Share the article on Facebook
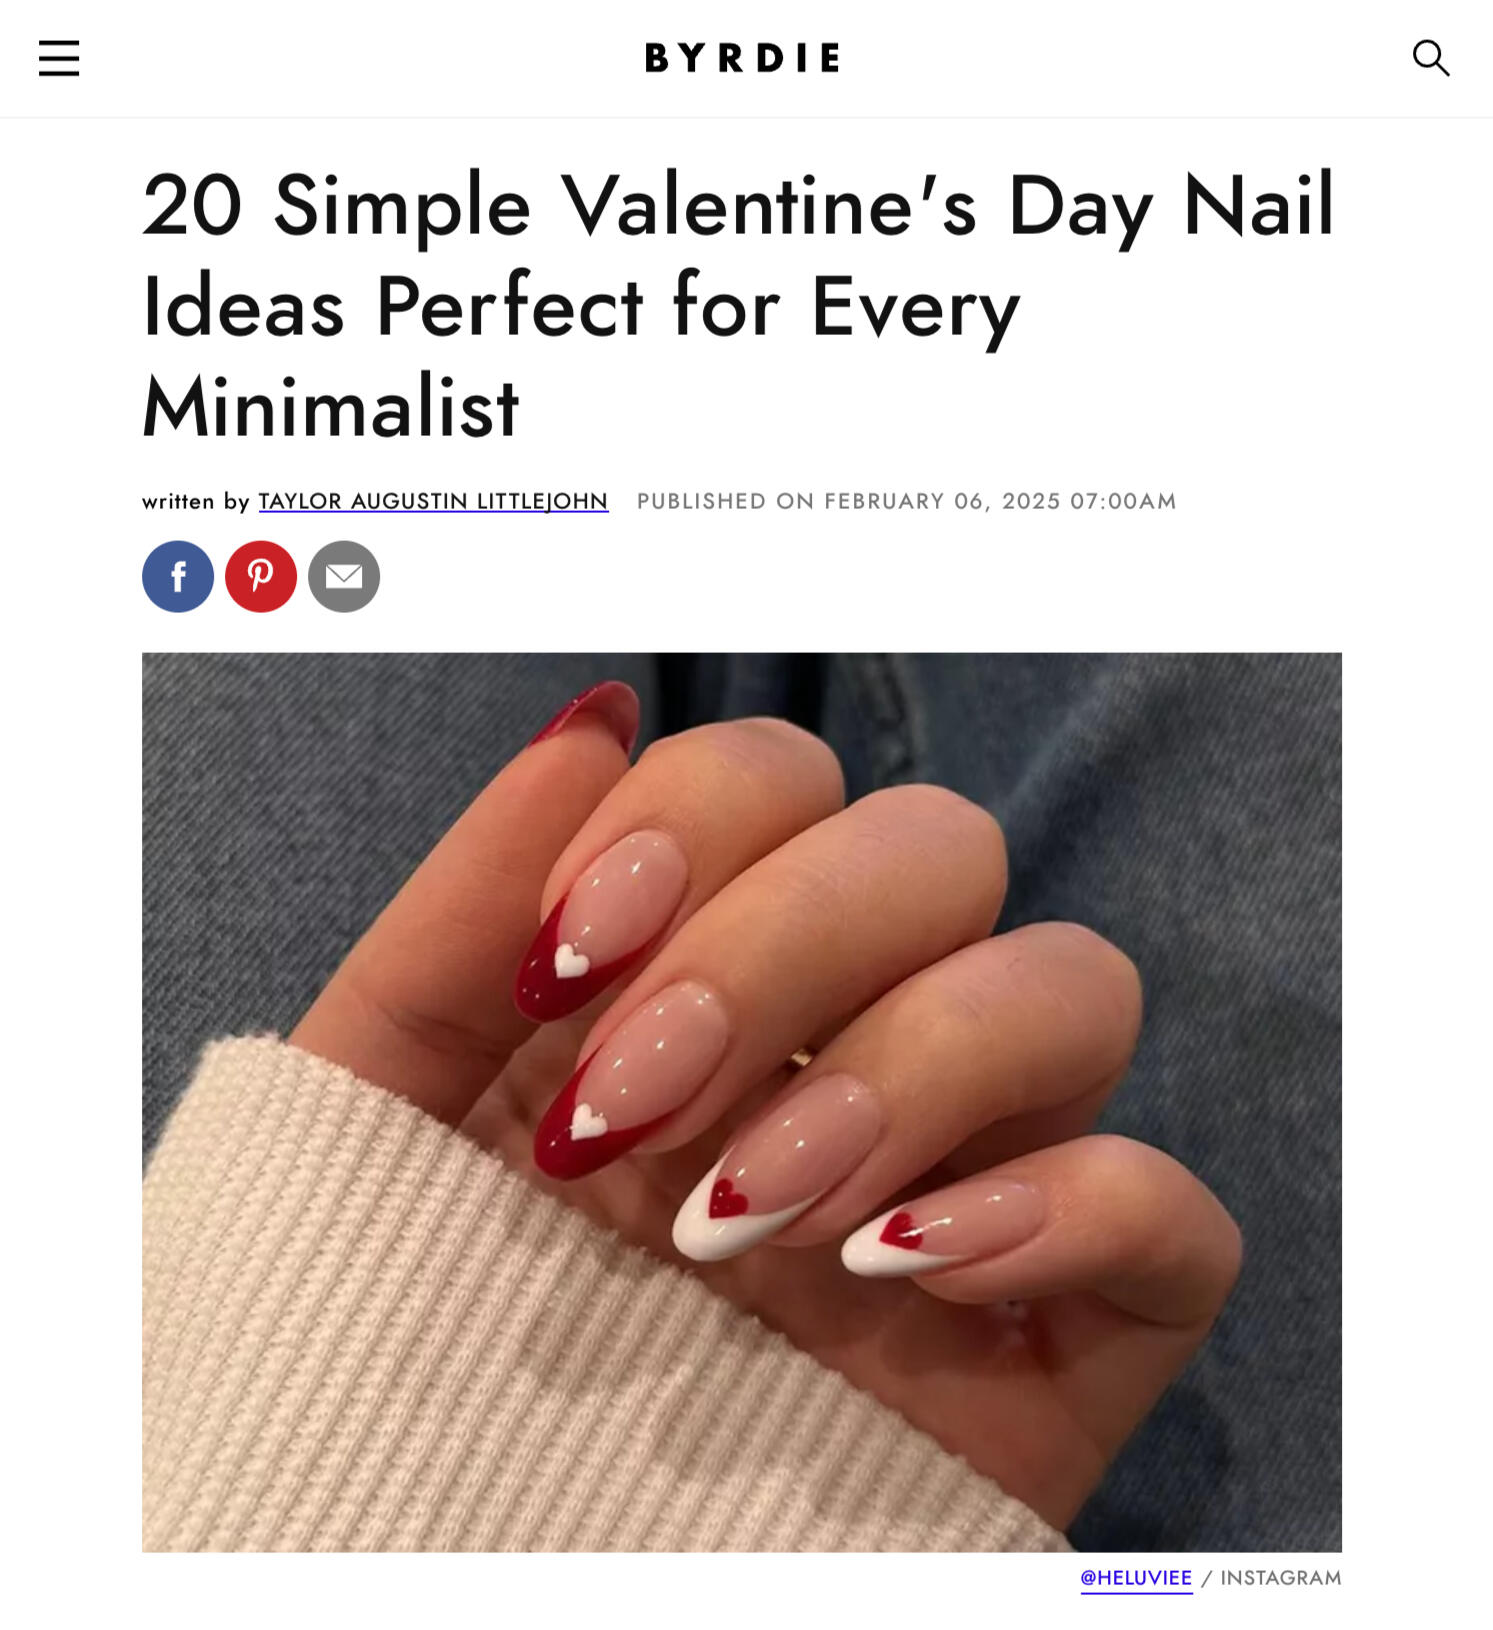This screenshot has width=1493, height=1630. (178, 577)
